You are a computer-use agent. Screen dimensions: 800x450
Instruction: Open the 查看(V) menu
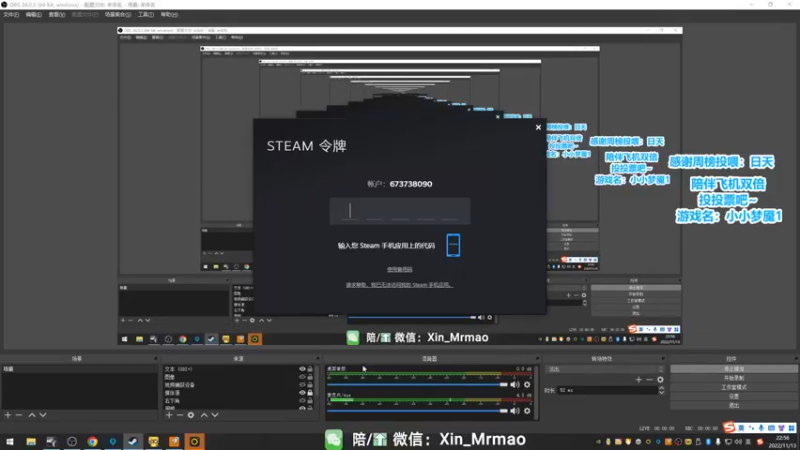tap(57, 15)
